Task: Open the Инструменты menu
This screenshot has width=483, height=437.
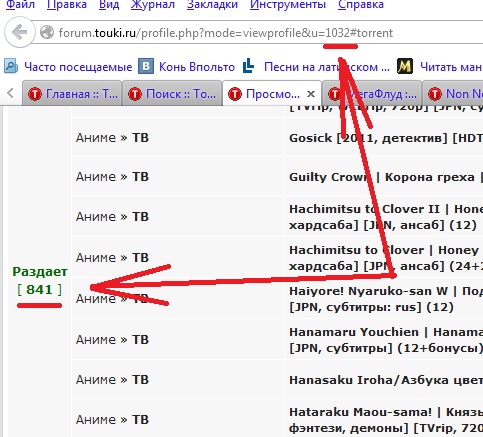Action: [288, 5]
